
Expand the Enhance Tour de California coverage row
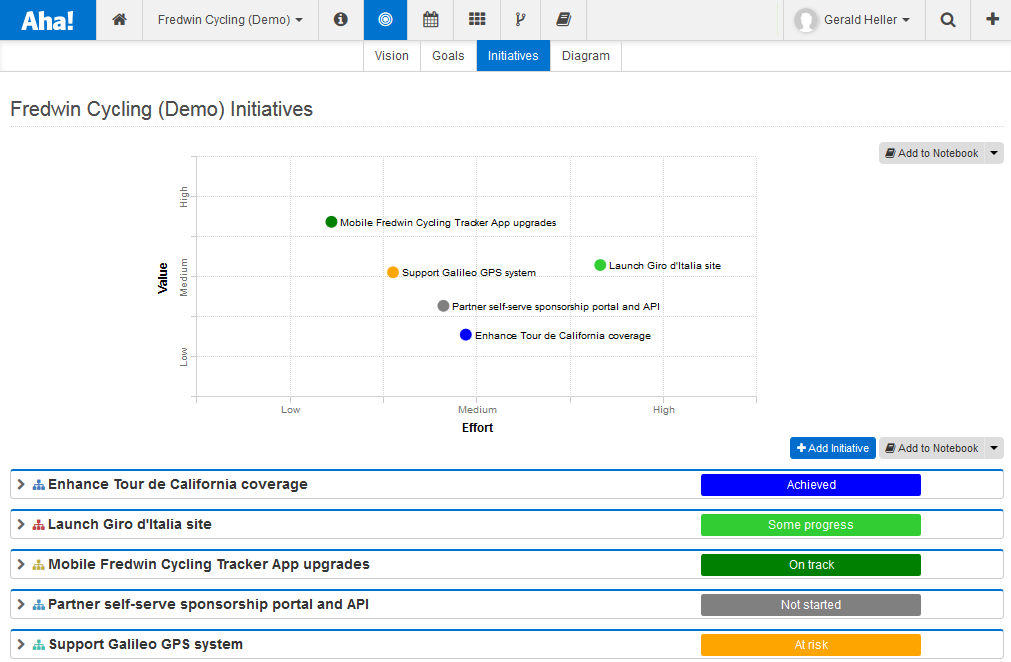pos(21,484)
